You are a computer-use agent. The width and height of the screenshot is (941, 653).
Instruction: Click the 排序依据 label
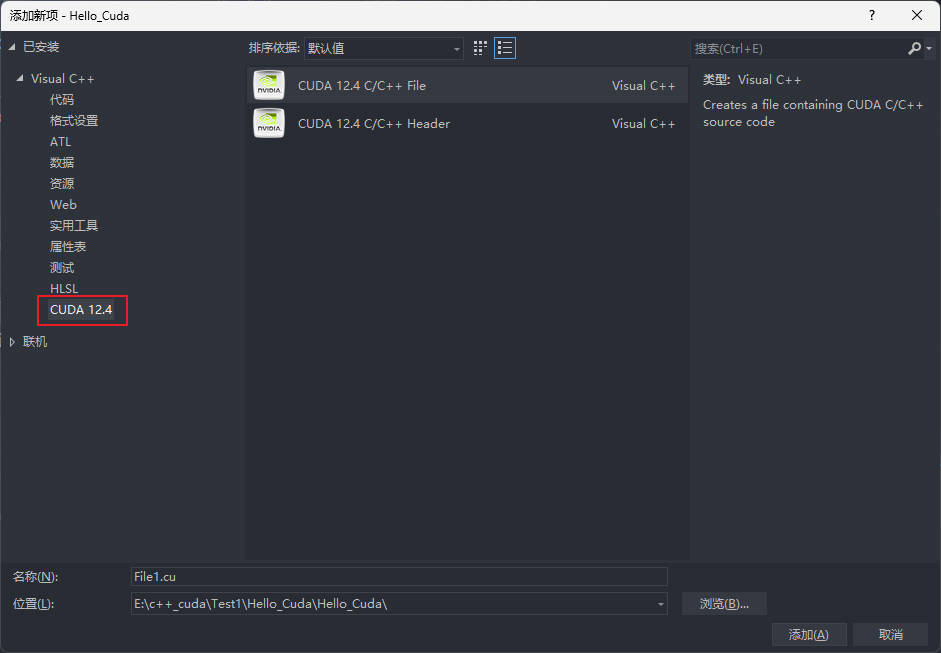click(274, 48)
